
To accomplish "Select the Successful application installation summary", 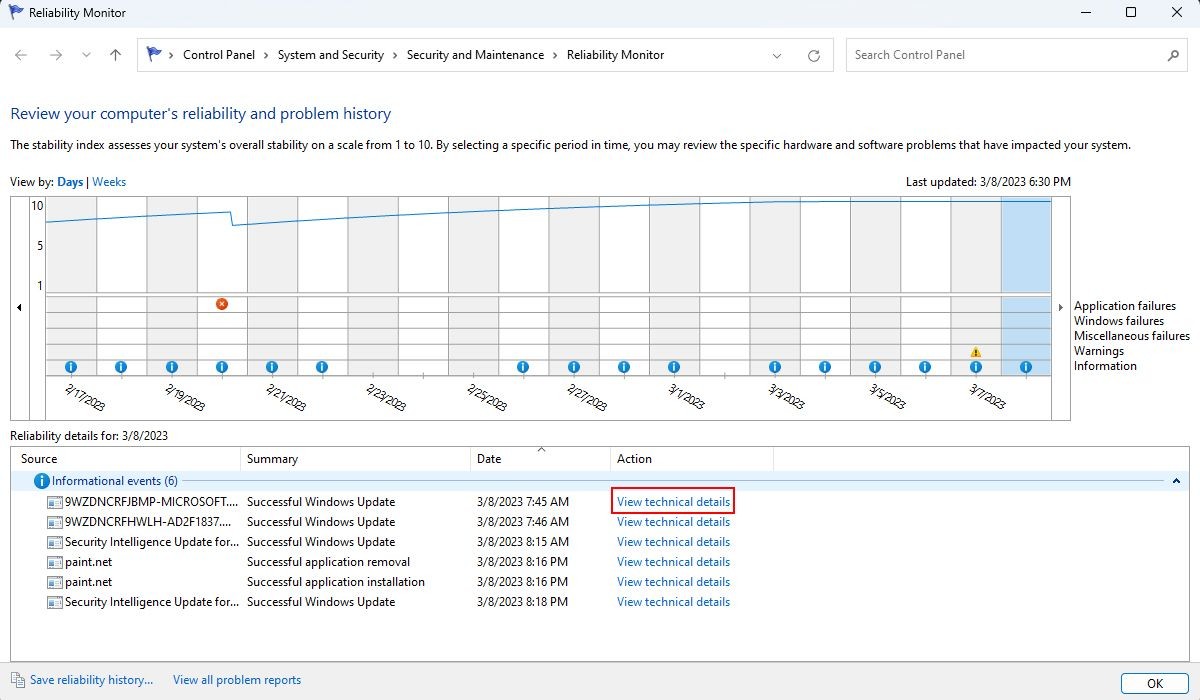I will [336, 582].
